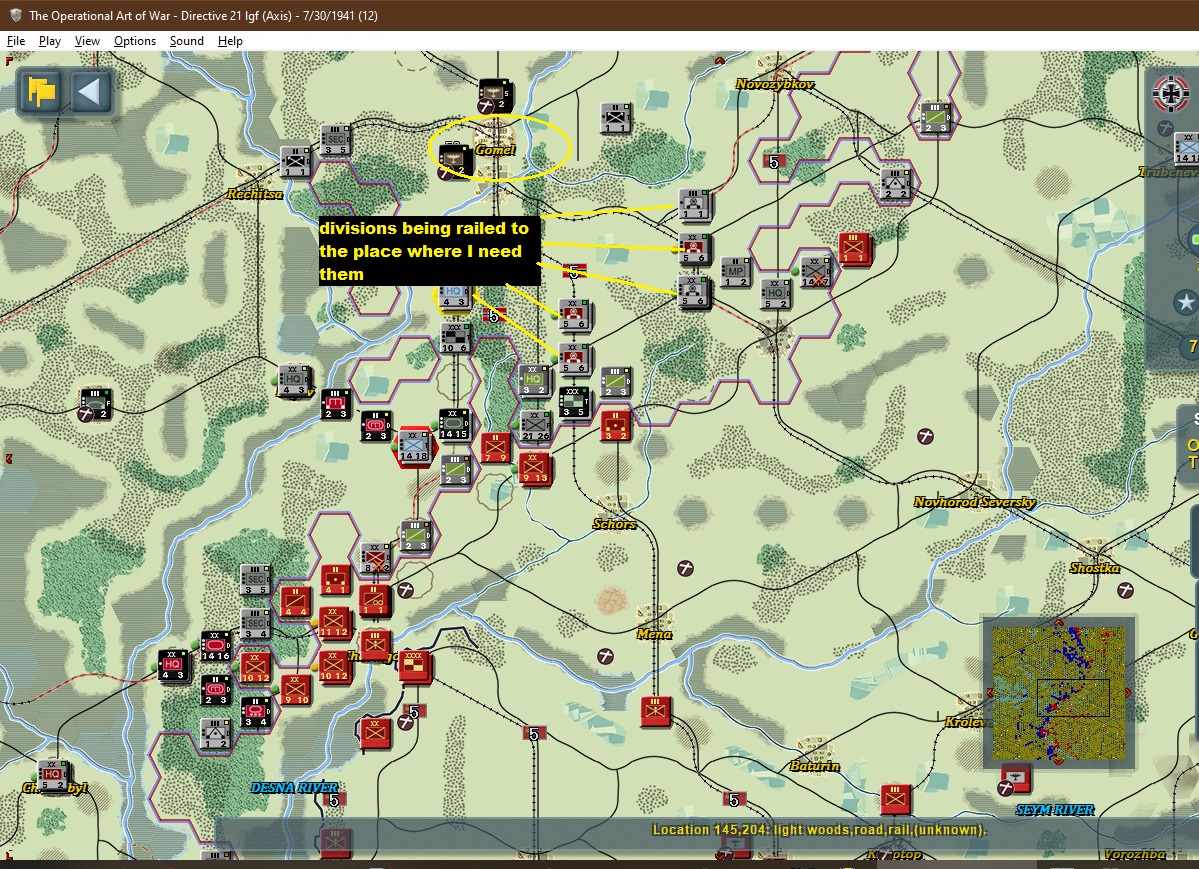
Task: Select the blue infantry counter 14 18
Action: coord(414,447)
